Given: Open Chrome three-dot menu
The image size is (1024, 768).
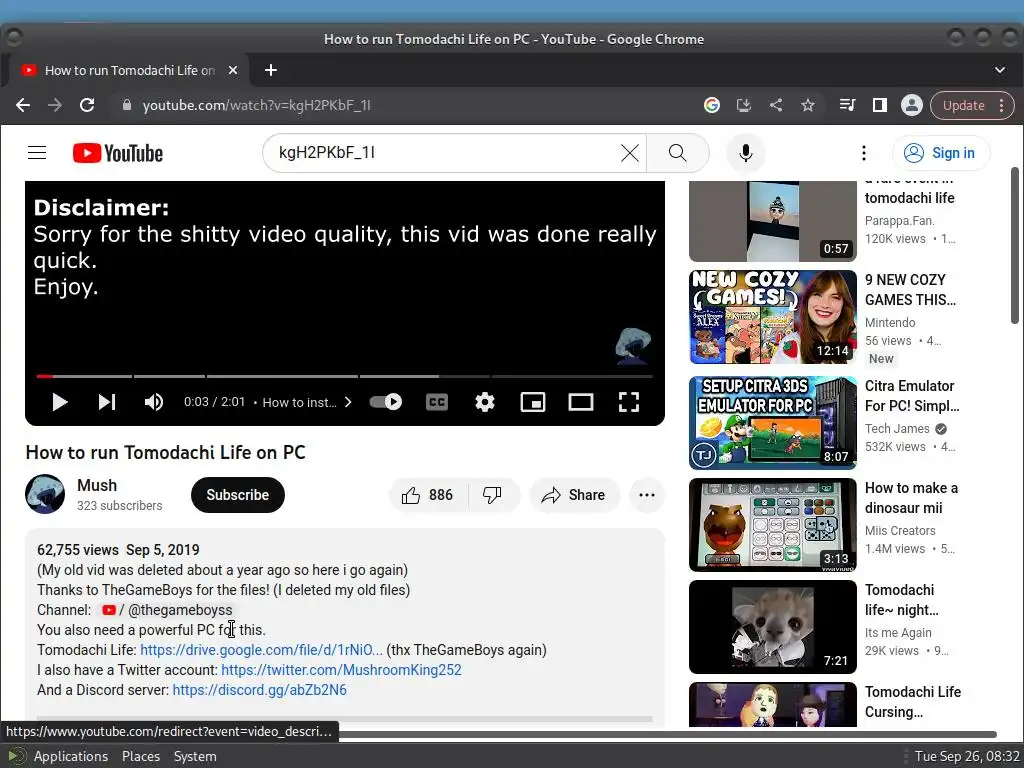Looking at the screenshot, I should (1002, 105).
